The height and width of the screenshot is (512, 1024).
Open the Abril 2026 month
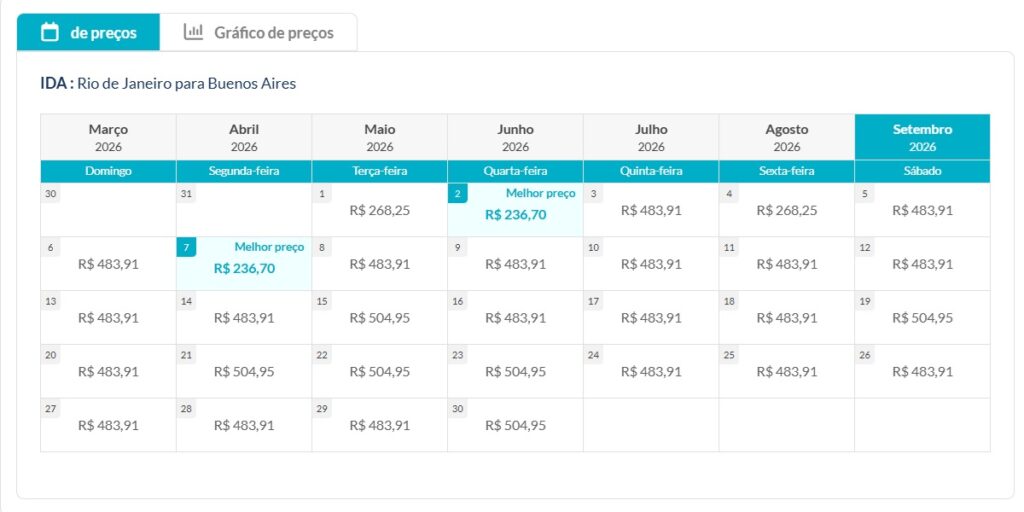(244, 137)
